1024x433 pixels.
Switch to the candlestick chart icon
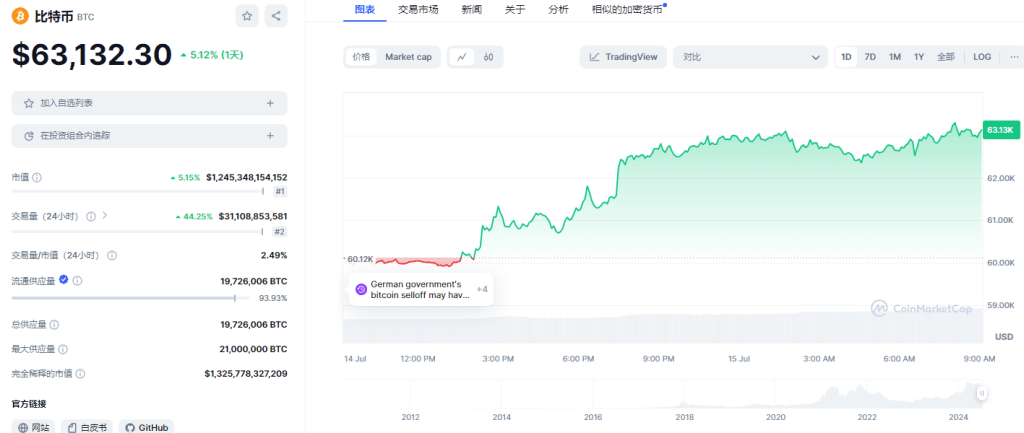tap(488, 57)
